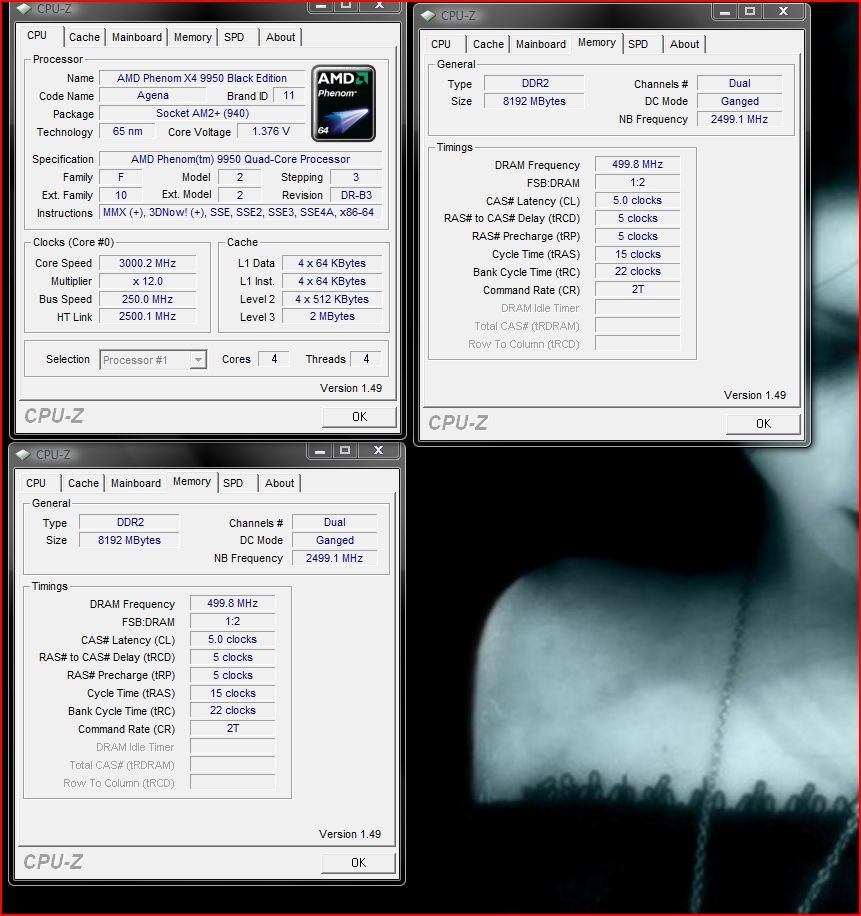Minimize the CPU tab window
The height and width of the screenshot is (916, 861).
point(320,5)
